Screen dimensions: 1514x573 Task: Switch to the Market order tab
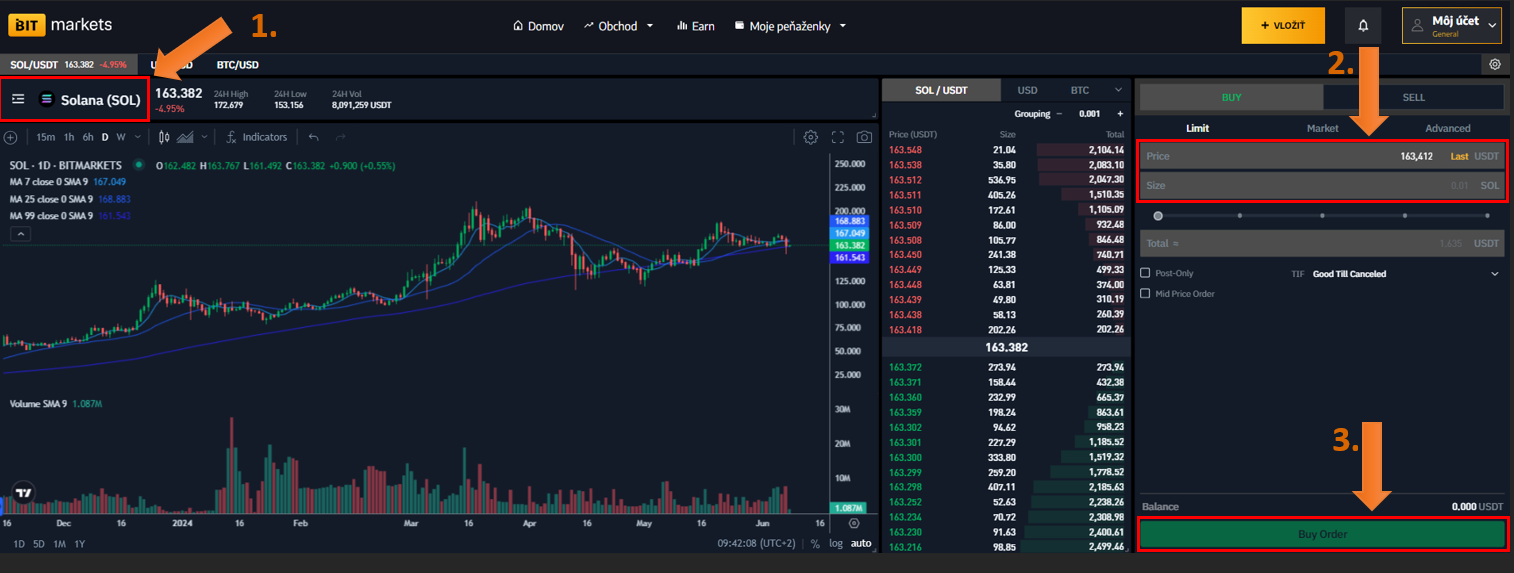[1322, 128]
